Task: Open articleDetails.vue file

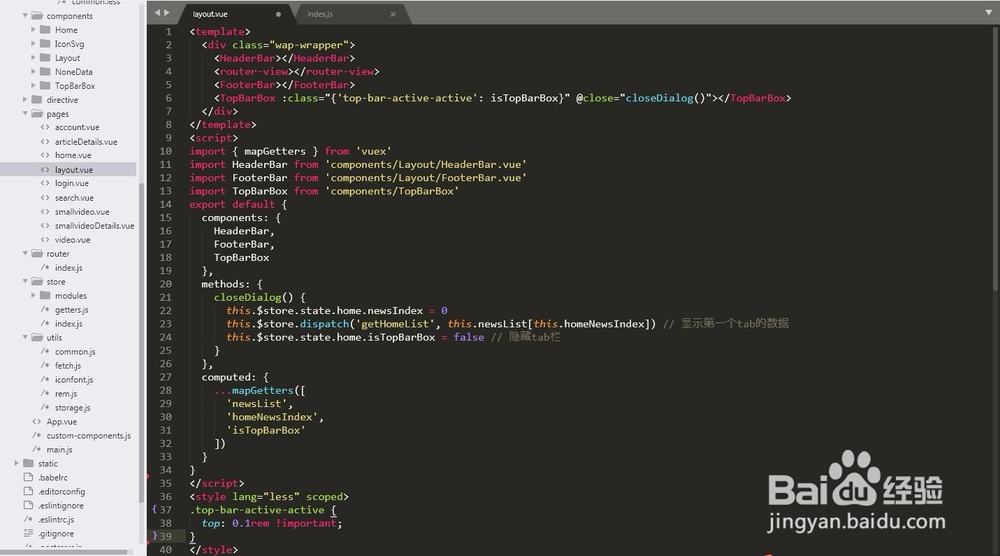Action: pos(86,142)
